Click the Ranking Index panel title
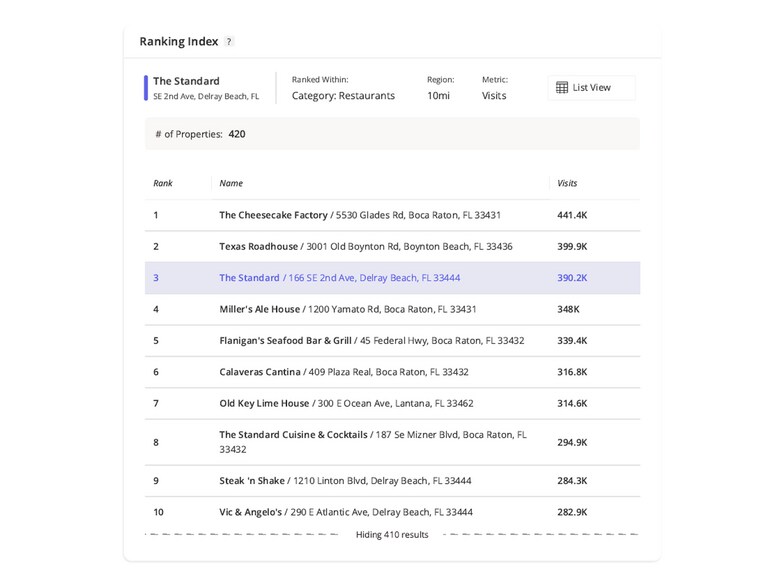The width and height of the screenshot is (784, 588). (x=178, y=42)
